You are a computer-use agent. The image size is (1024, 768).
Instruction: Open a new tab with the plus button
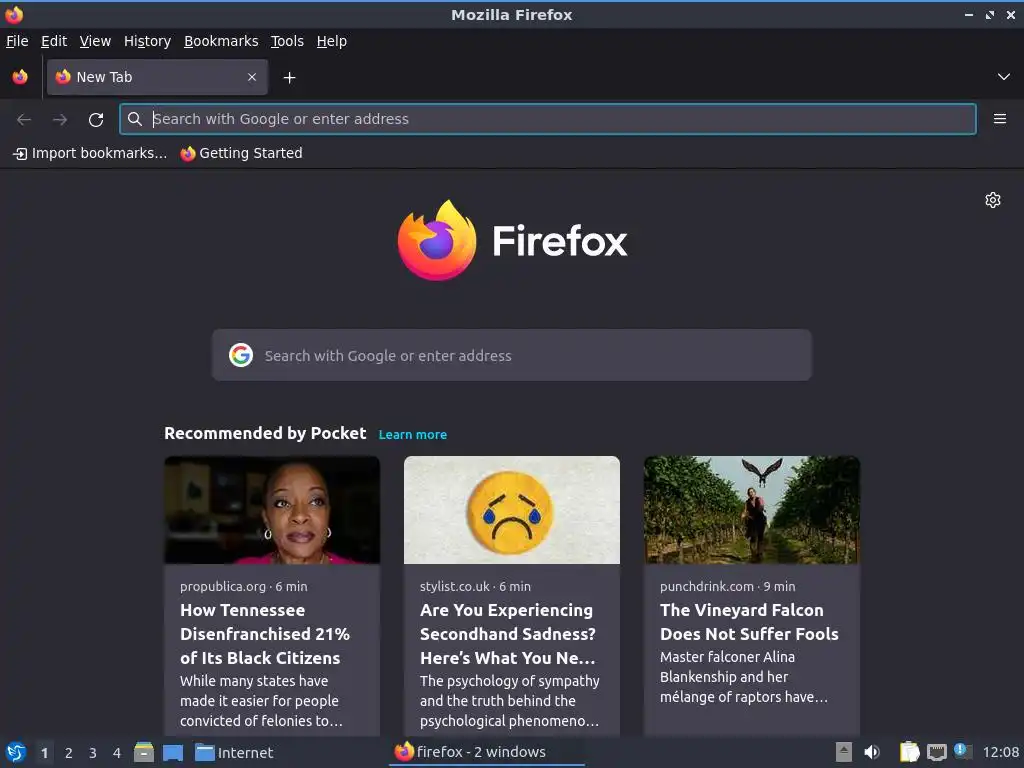point(289,78)
